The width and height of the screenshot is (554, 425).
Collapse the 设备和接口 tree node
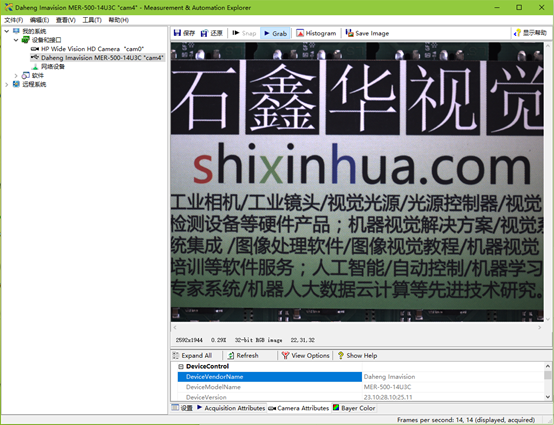tap(16, 40)
